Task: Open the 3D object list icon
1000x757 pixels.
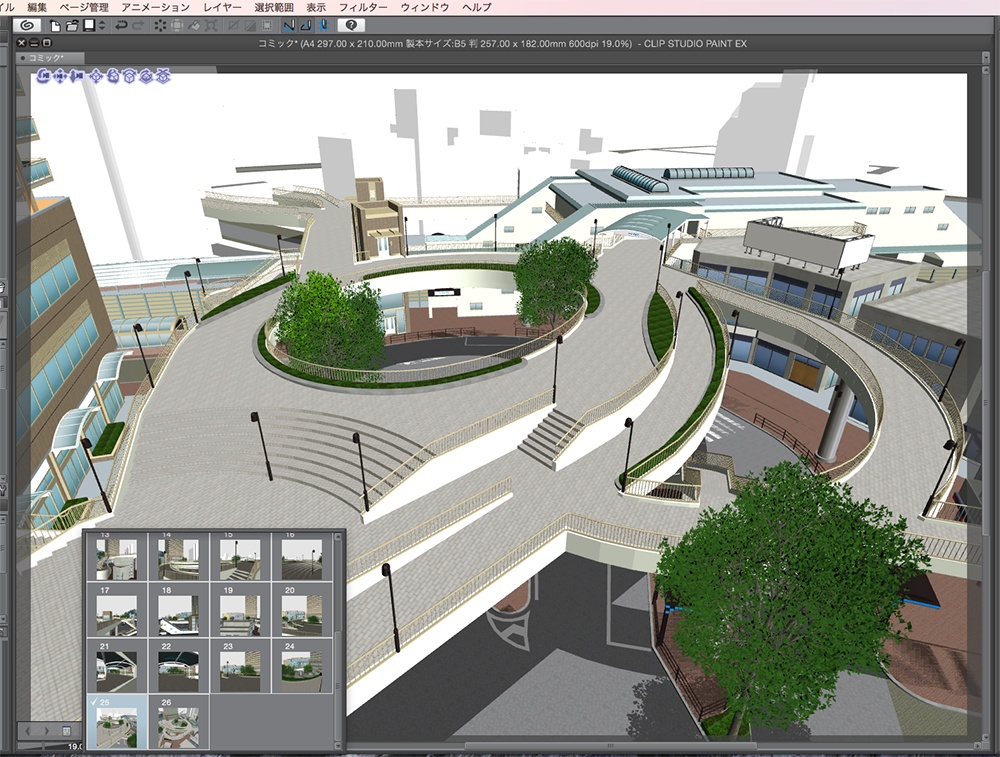Action: pyautogui.click(x=66, y=731)
